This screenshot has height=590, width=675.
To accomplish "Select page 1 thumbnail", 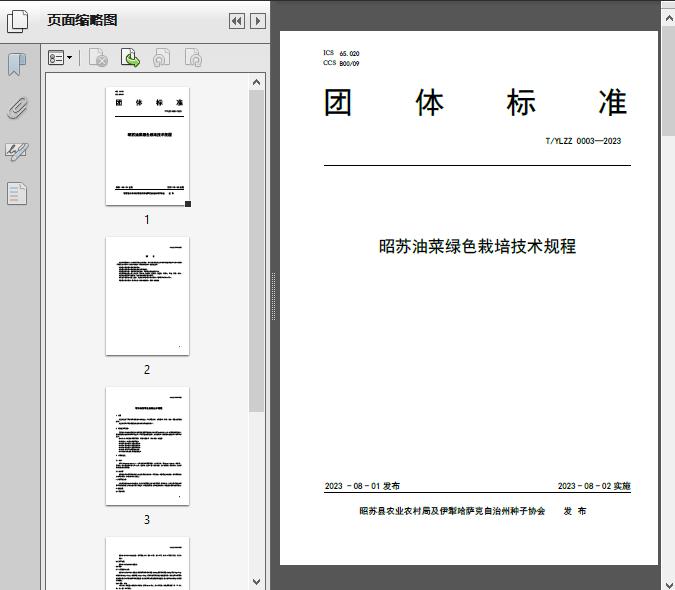I will [x=147, y=146].
